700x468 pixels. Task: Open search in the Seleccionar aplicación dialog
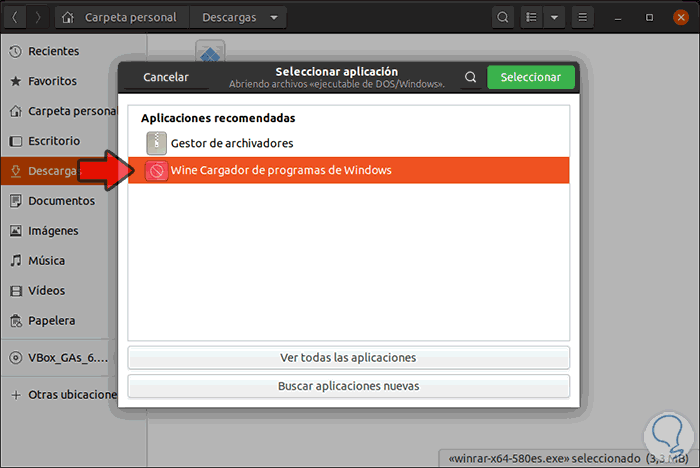click(470, 77)
